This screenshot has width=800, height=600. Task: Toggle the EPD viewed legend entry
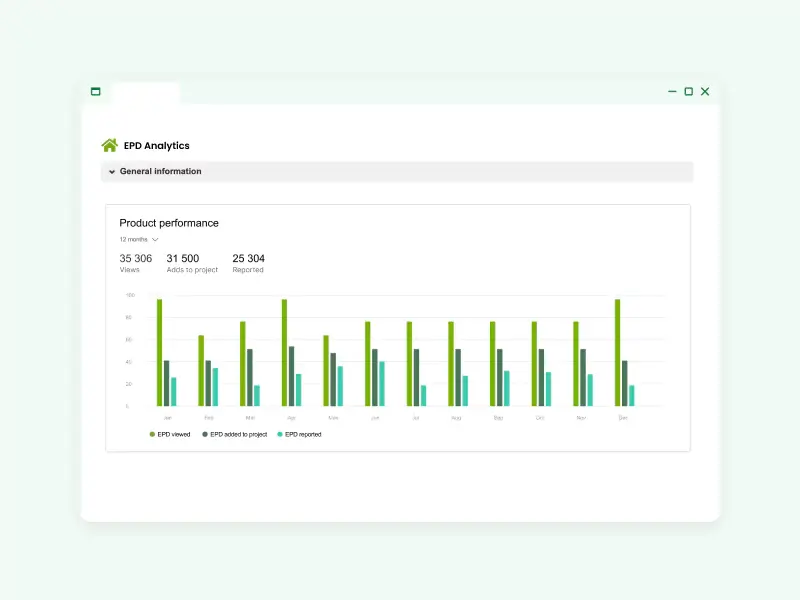click(170, 435)
